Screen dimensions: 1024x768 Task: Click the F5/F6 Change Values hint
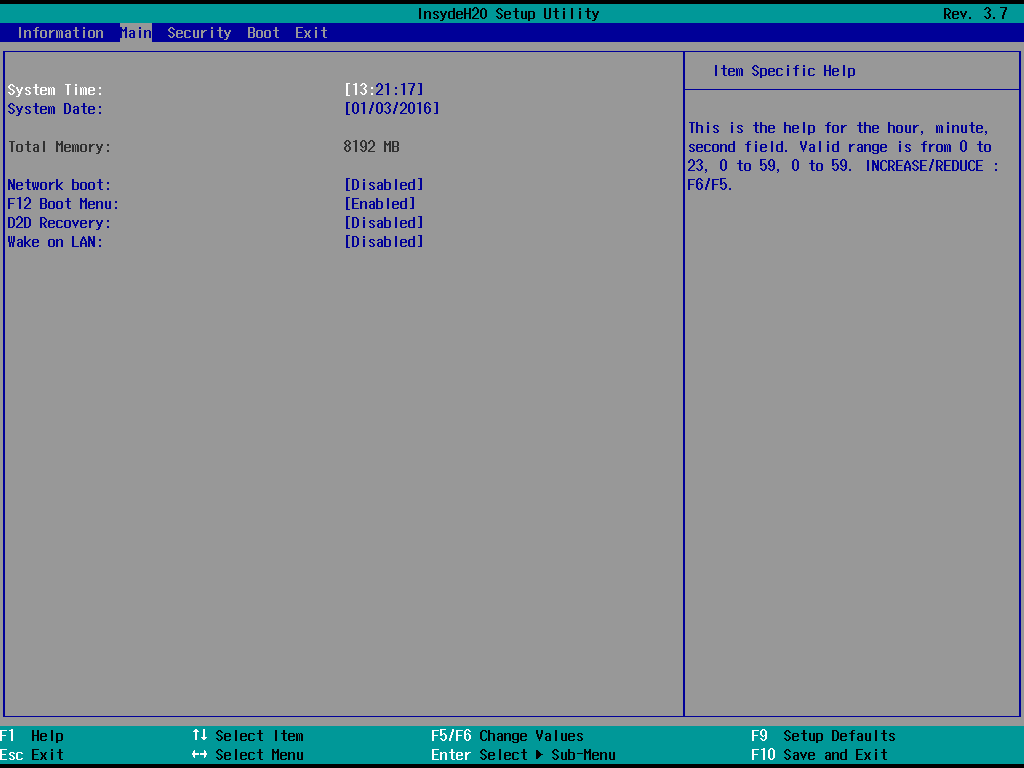[x=507, y=736]
